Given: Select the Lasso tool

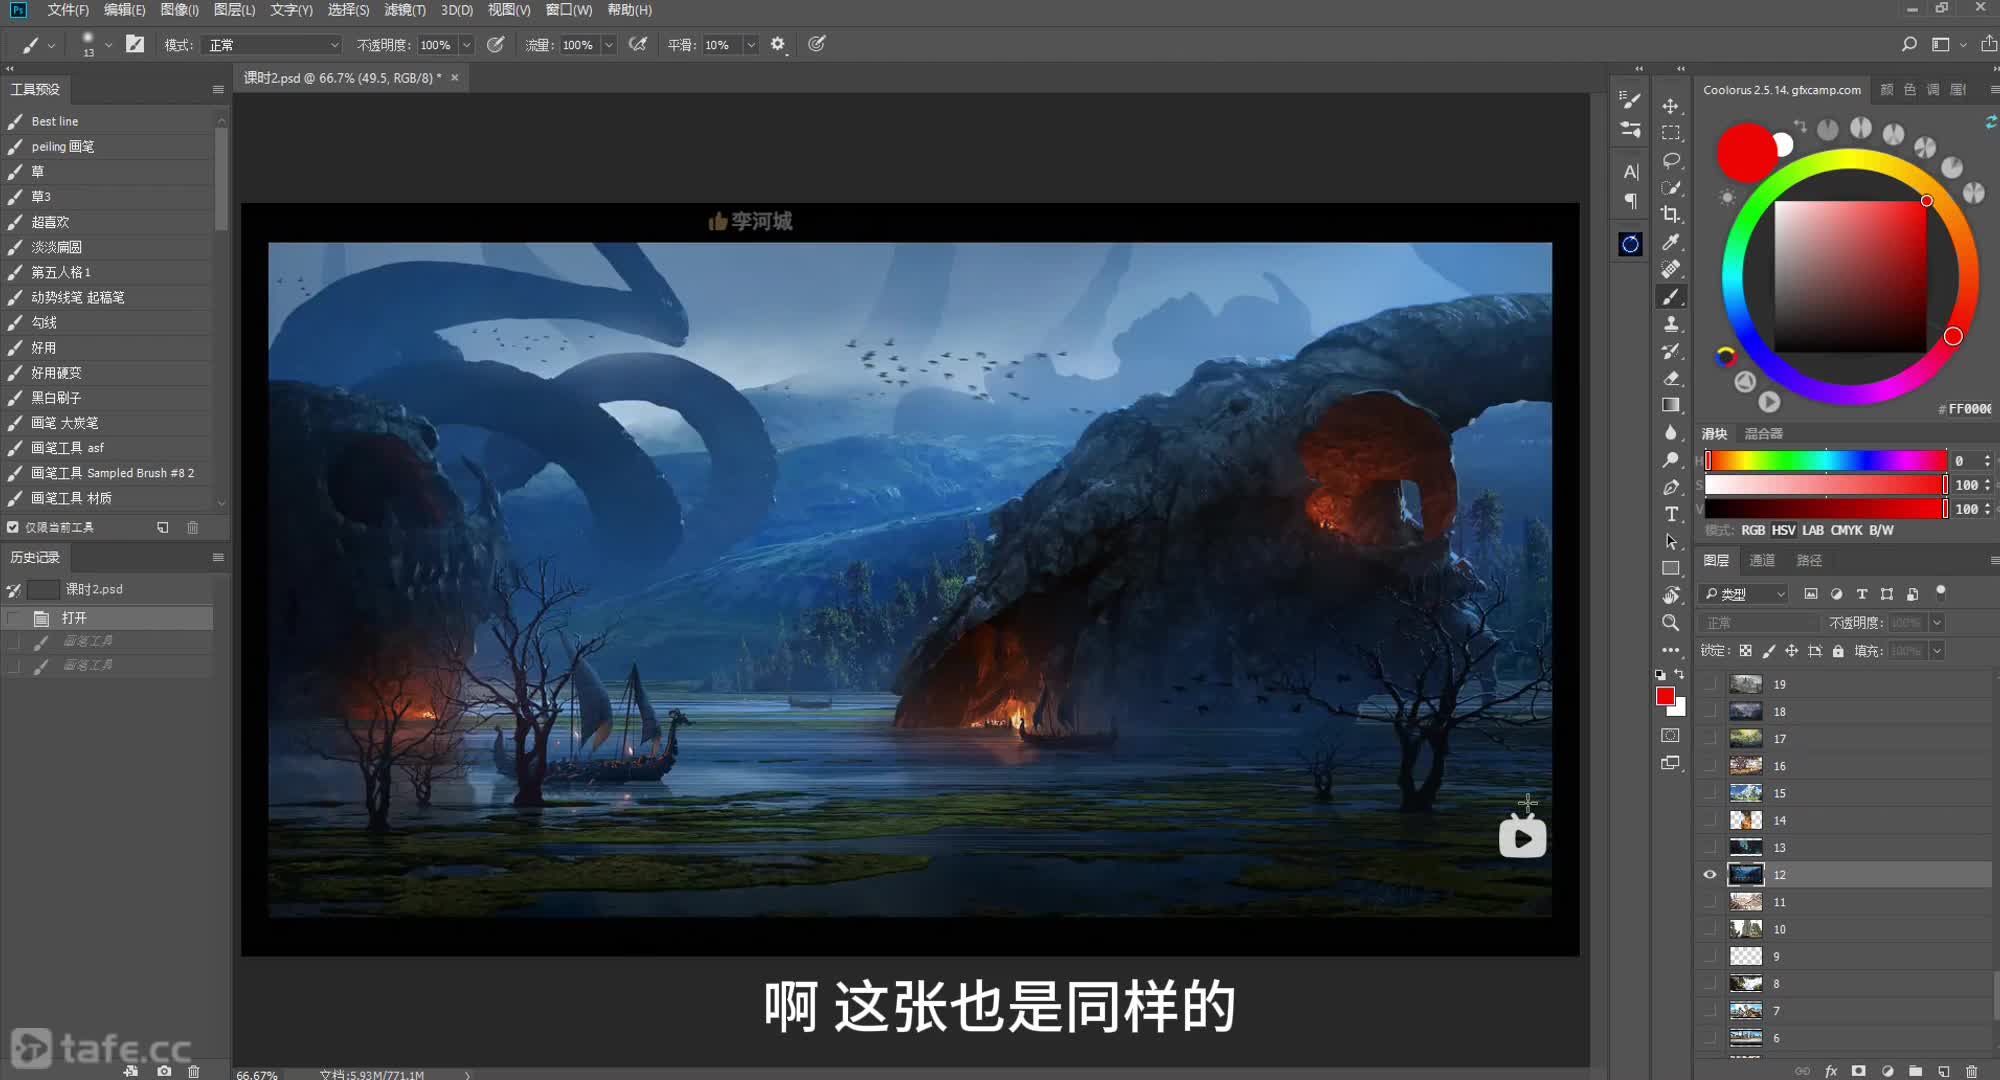Looking at the screenshot, I should pos(1670,160).
